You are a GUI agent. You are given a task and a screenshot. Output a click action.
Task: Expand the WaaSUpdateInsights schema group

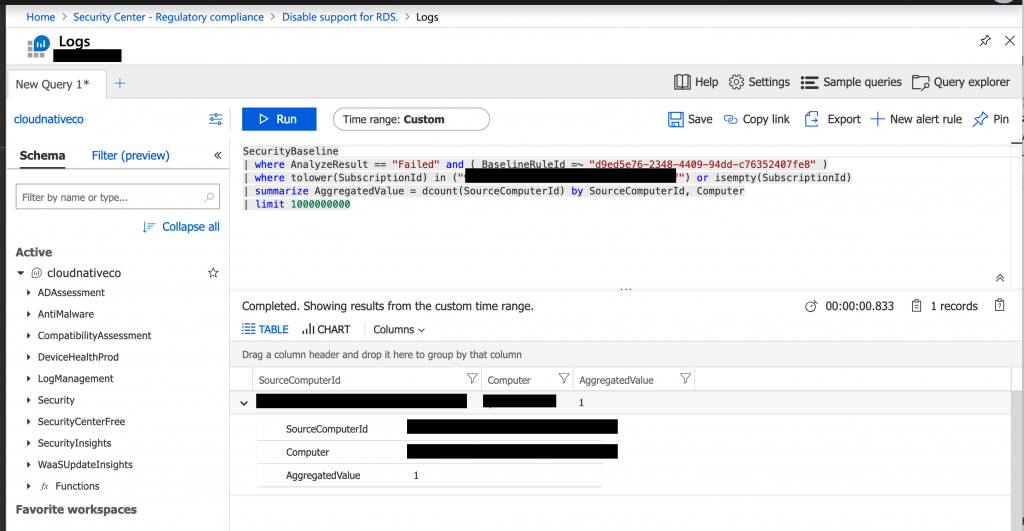(x=28, y=465)
